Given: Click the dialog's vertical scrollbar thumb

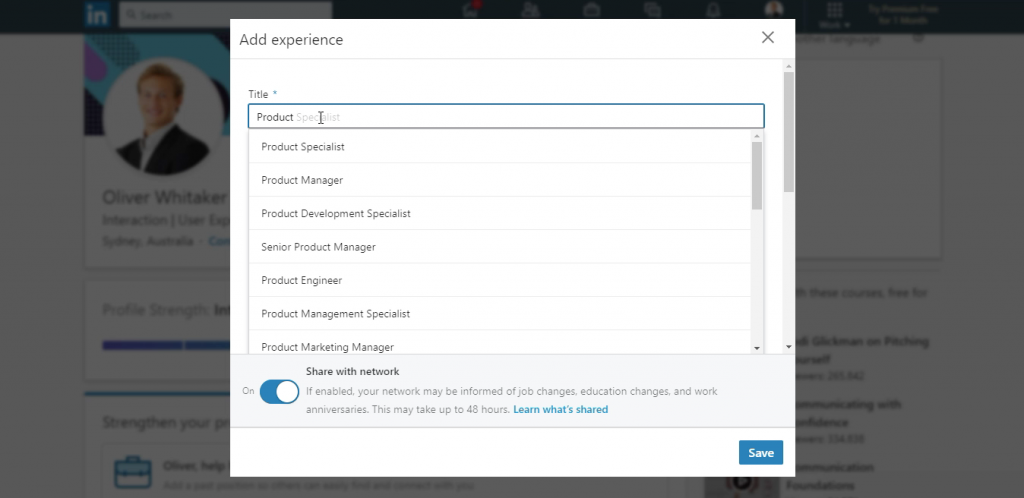Looking at the screenshot, I should coord(789,132).
